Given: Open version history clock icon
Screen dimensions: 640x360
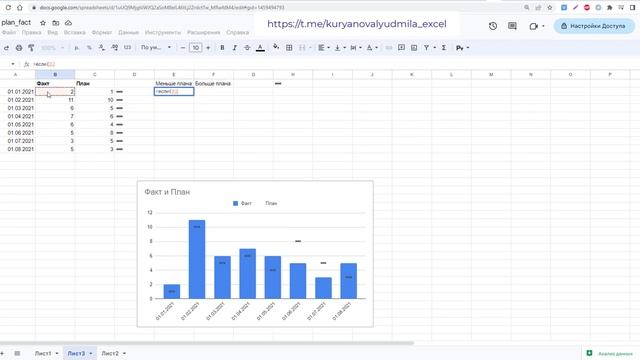Looking at the screenshot, I should pyautogui.click(x=493, y=26).
